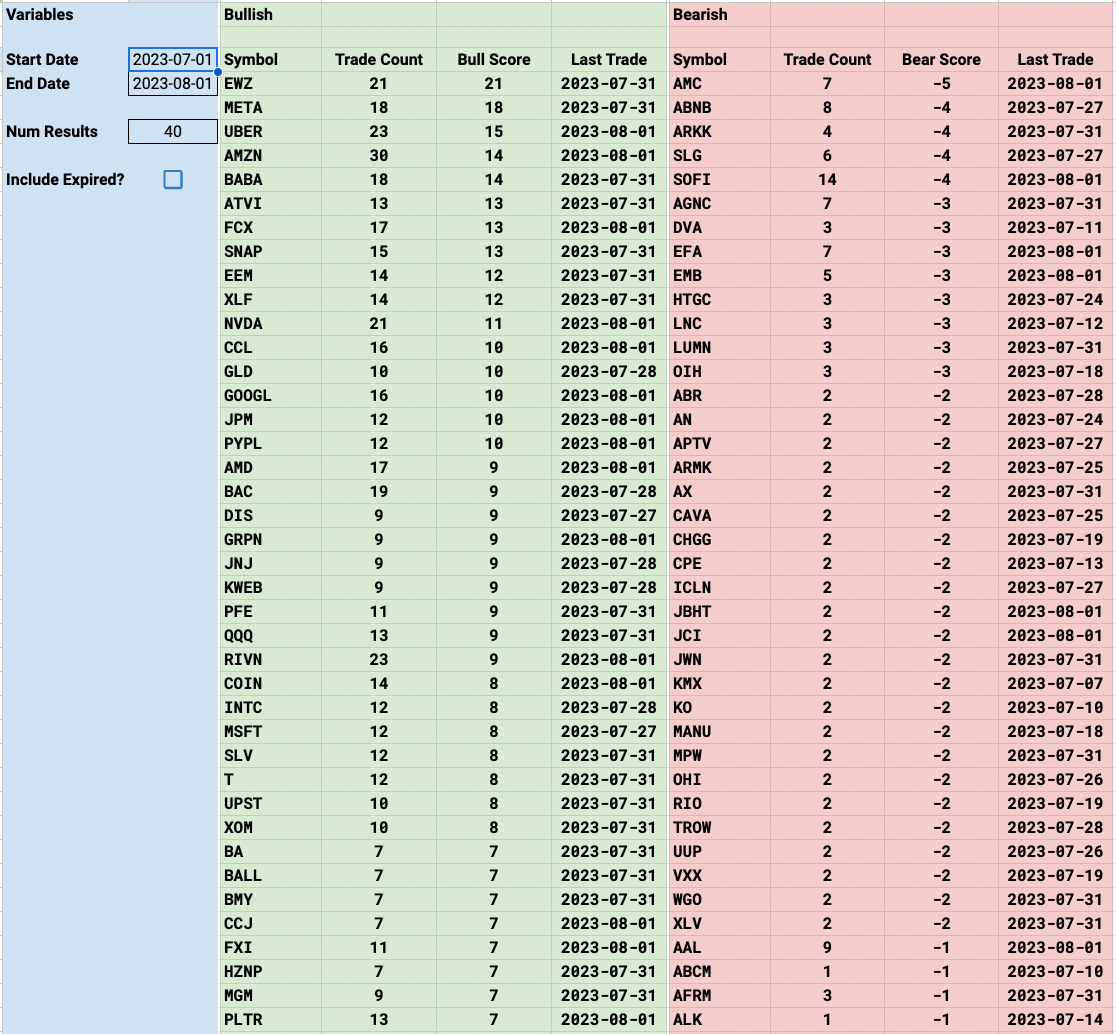Select the MANU symbol cell
This screenshot has height=1034, width=1116.
point(720,732)
